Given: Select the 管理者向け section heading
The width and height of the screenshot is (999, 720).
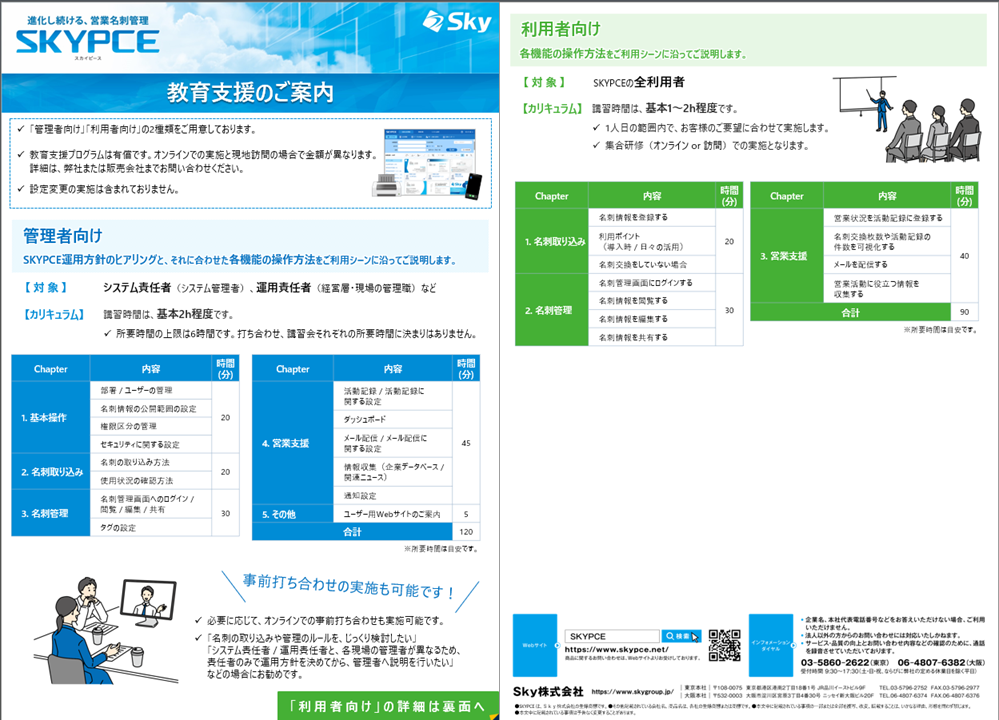Looking at the screenshot, I should [63, 236].
